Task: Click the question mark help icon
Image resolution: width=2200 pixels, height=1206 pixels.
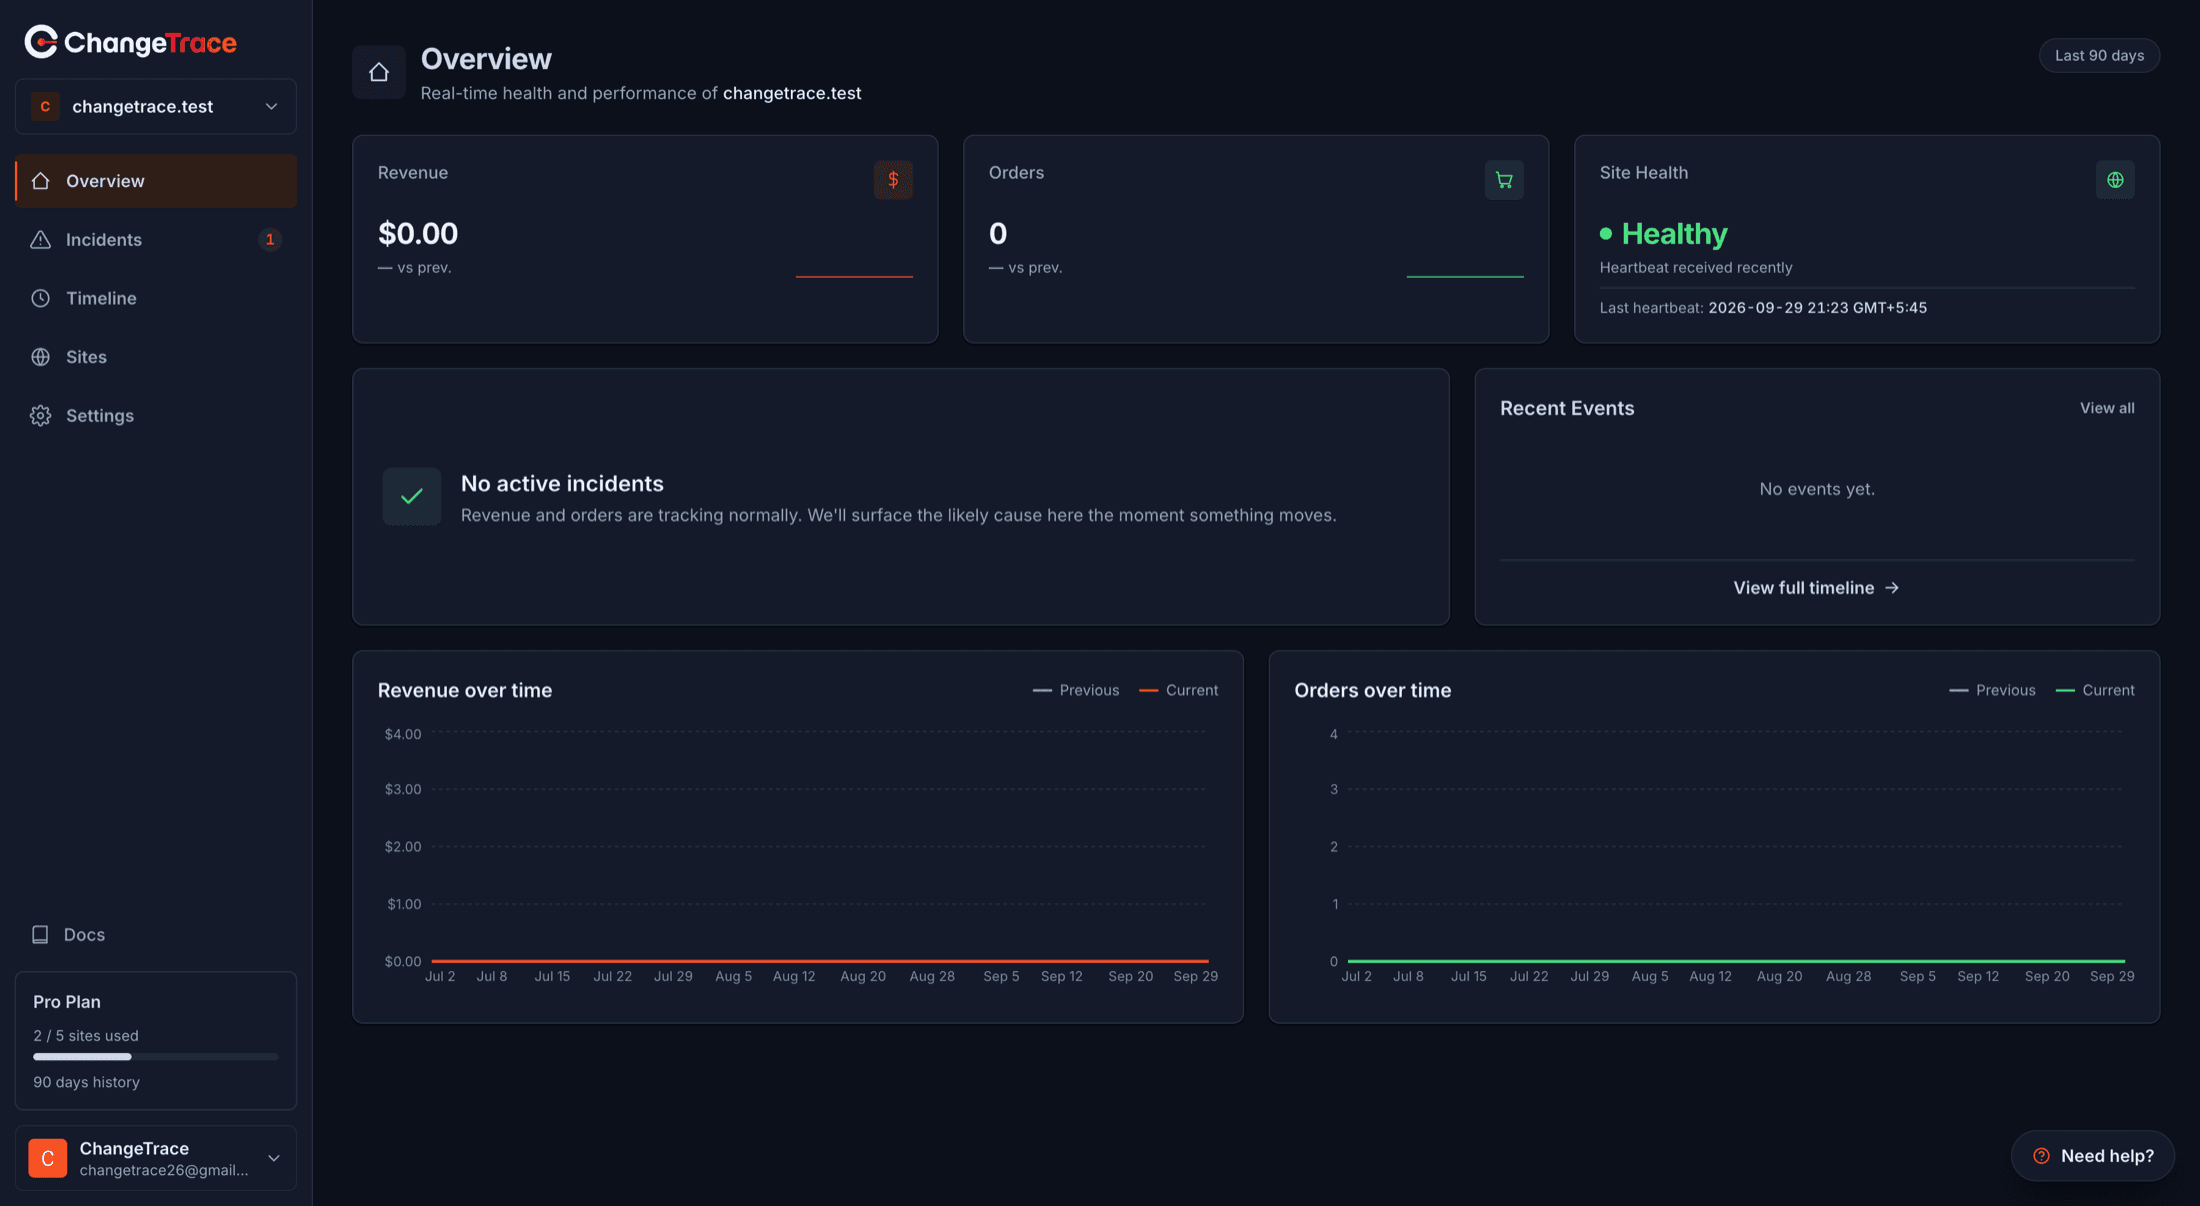Action: click(2041, 1156)
